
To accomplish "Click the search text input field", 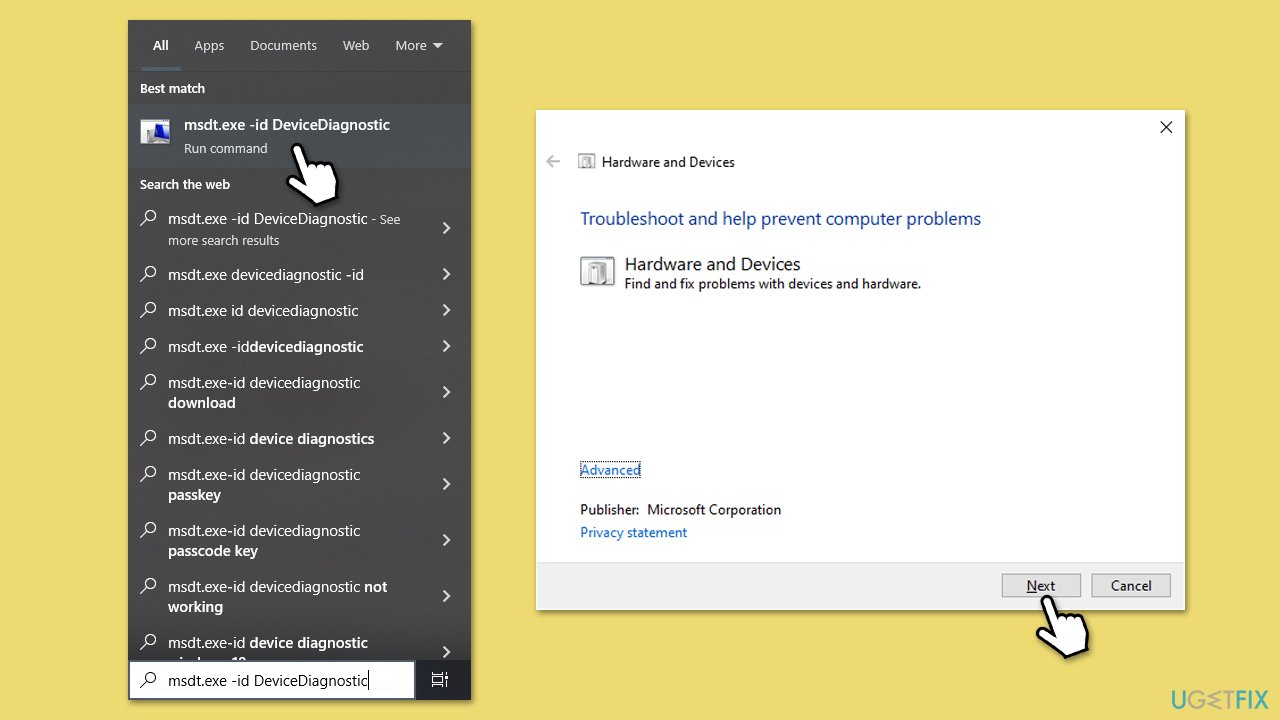I will point(272,680).
